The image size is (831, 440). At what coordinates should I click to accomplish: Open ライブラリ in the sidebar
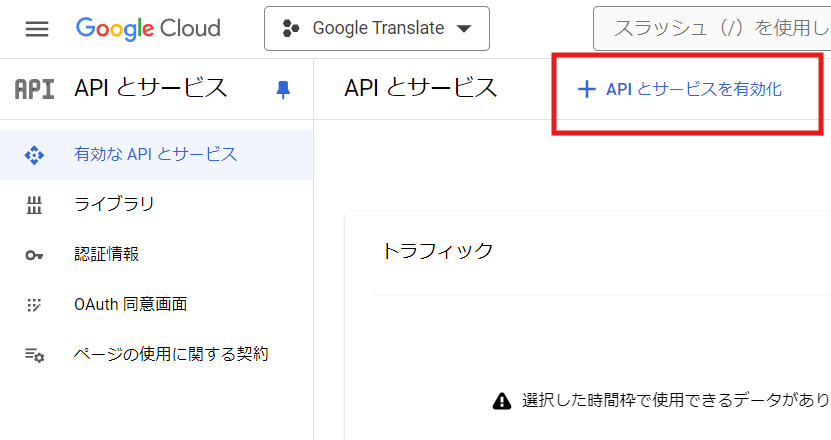[x=114, y=205]
